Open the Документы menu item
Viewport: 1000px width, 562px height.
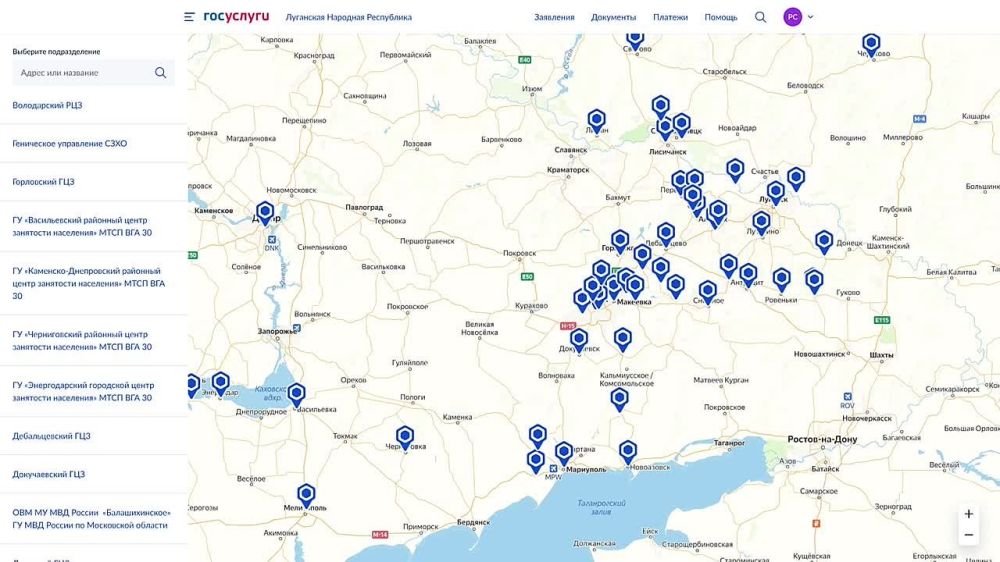(613, 17)
